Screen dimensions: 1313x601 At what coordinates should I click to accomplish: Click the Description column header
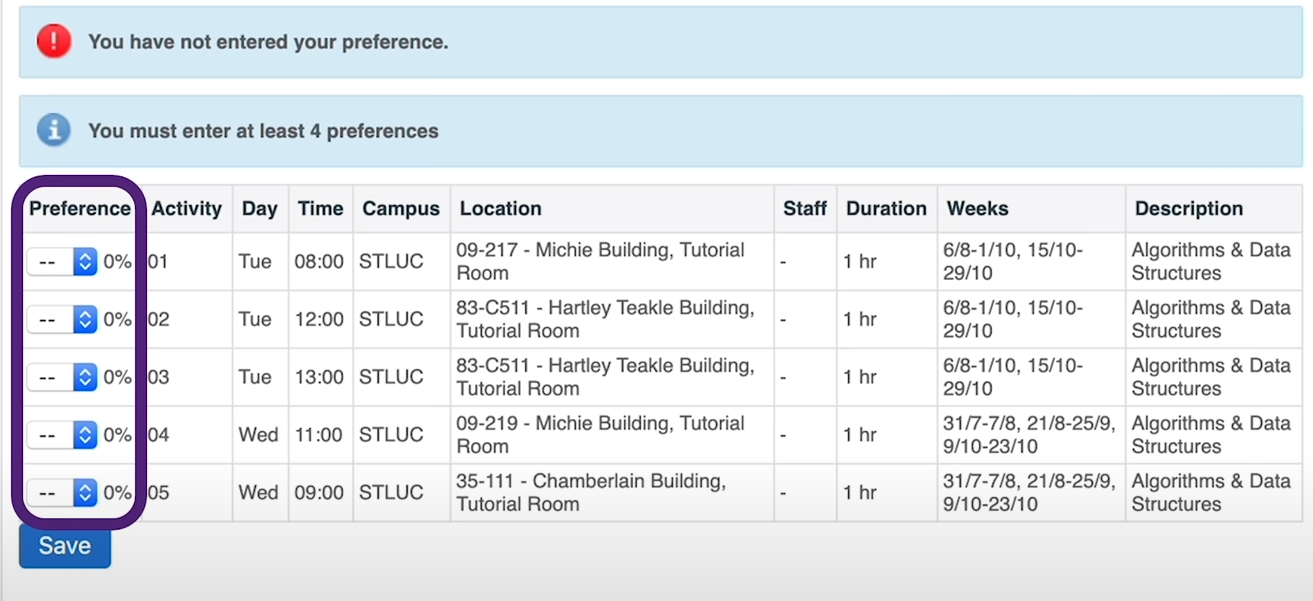click(1189, 209)
